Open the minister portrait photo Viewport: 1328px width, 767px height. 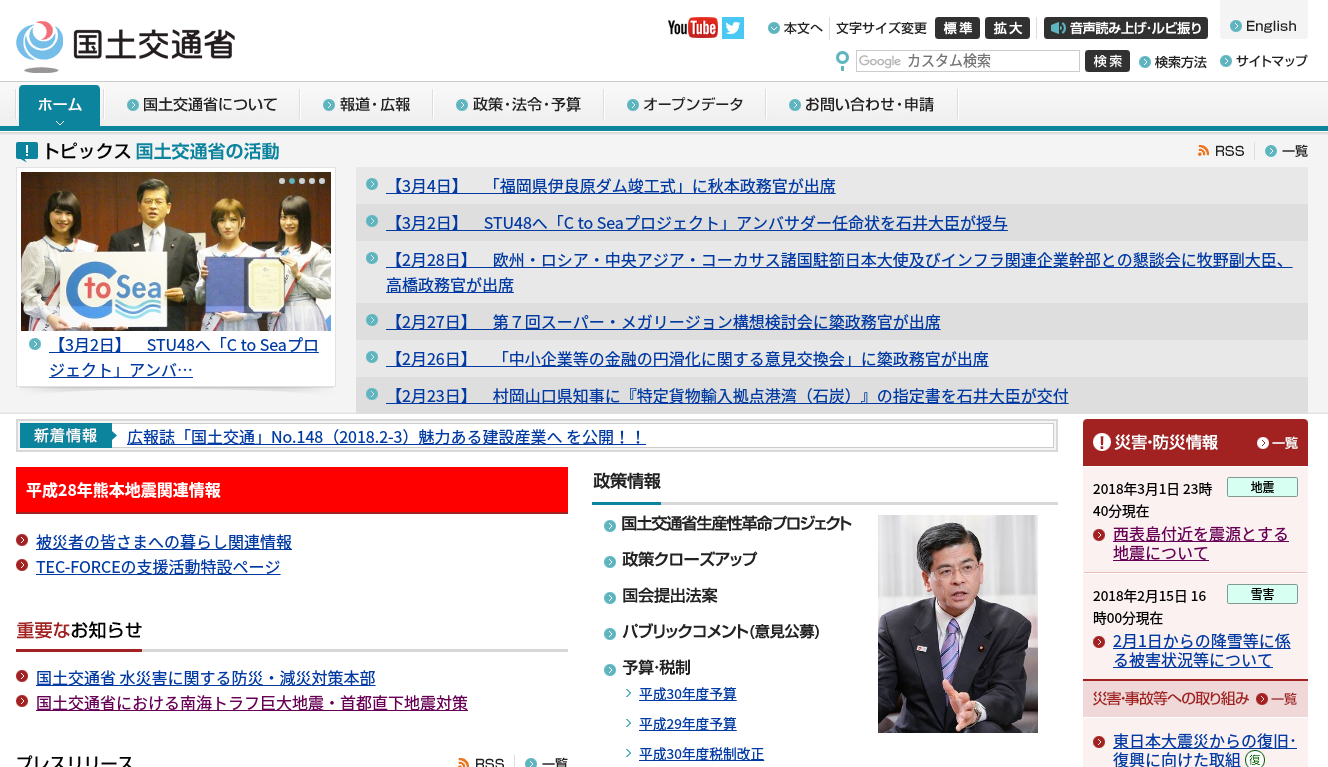[958, 624]
